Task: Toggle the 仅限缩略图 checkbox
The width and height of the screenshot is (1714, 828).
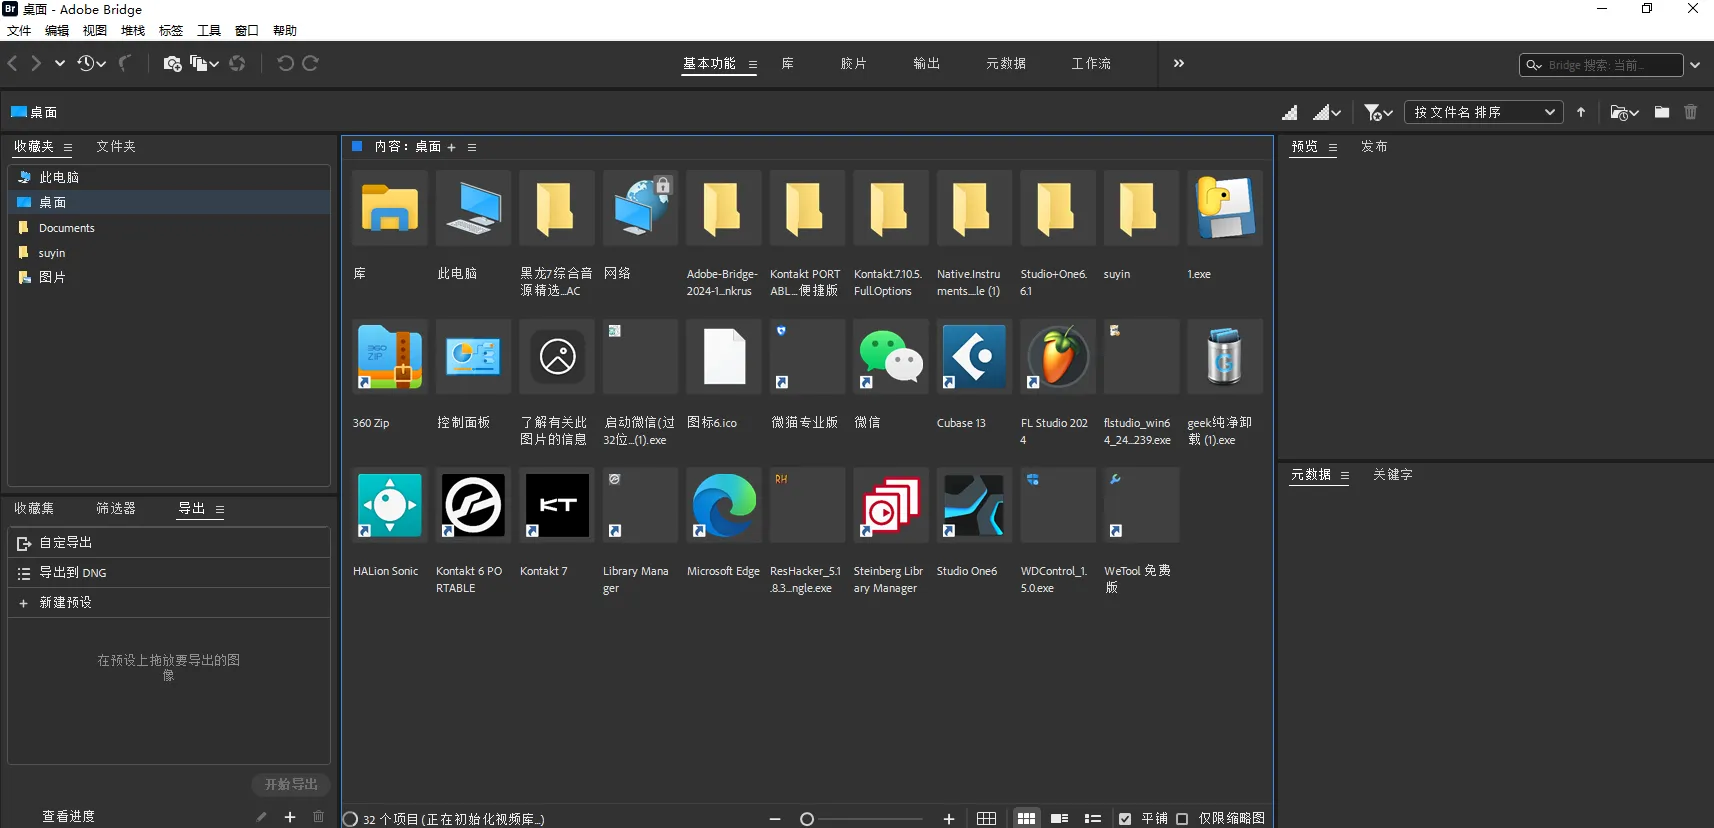Action: click(x=1182, y=819)
